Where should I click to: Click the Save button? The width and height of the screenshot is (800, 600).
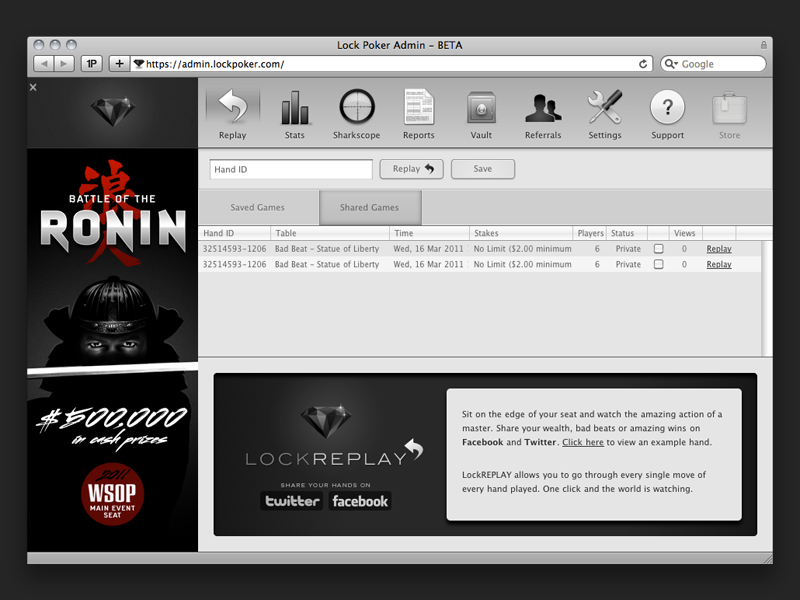[x=483, y=169]
